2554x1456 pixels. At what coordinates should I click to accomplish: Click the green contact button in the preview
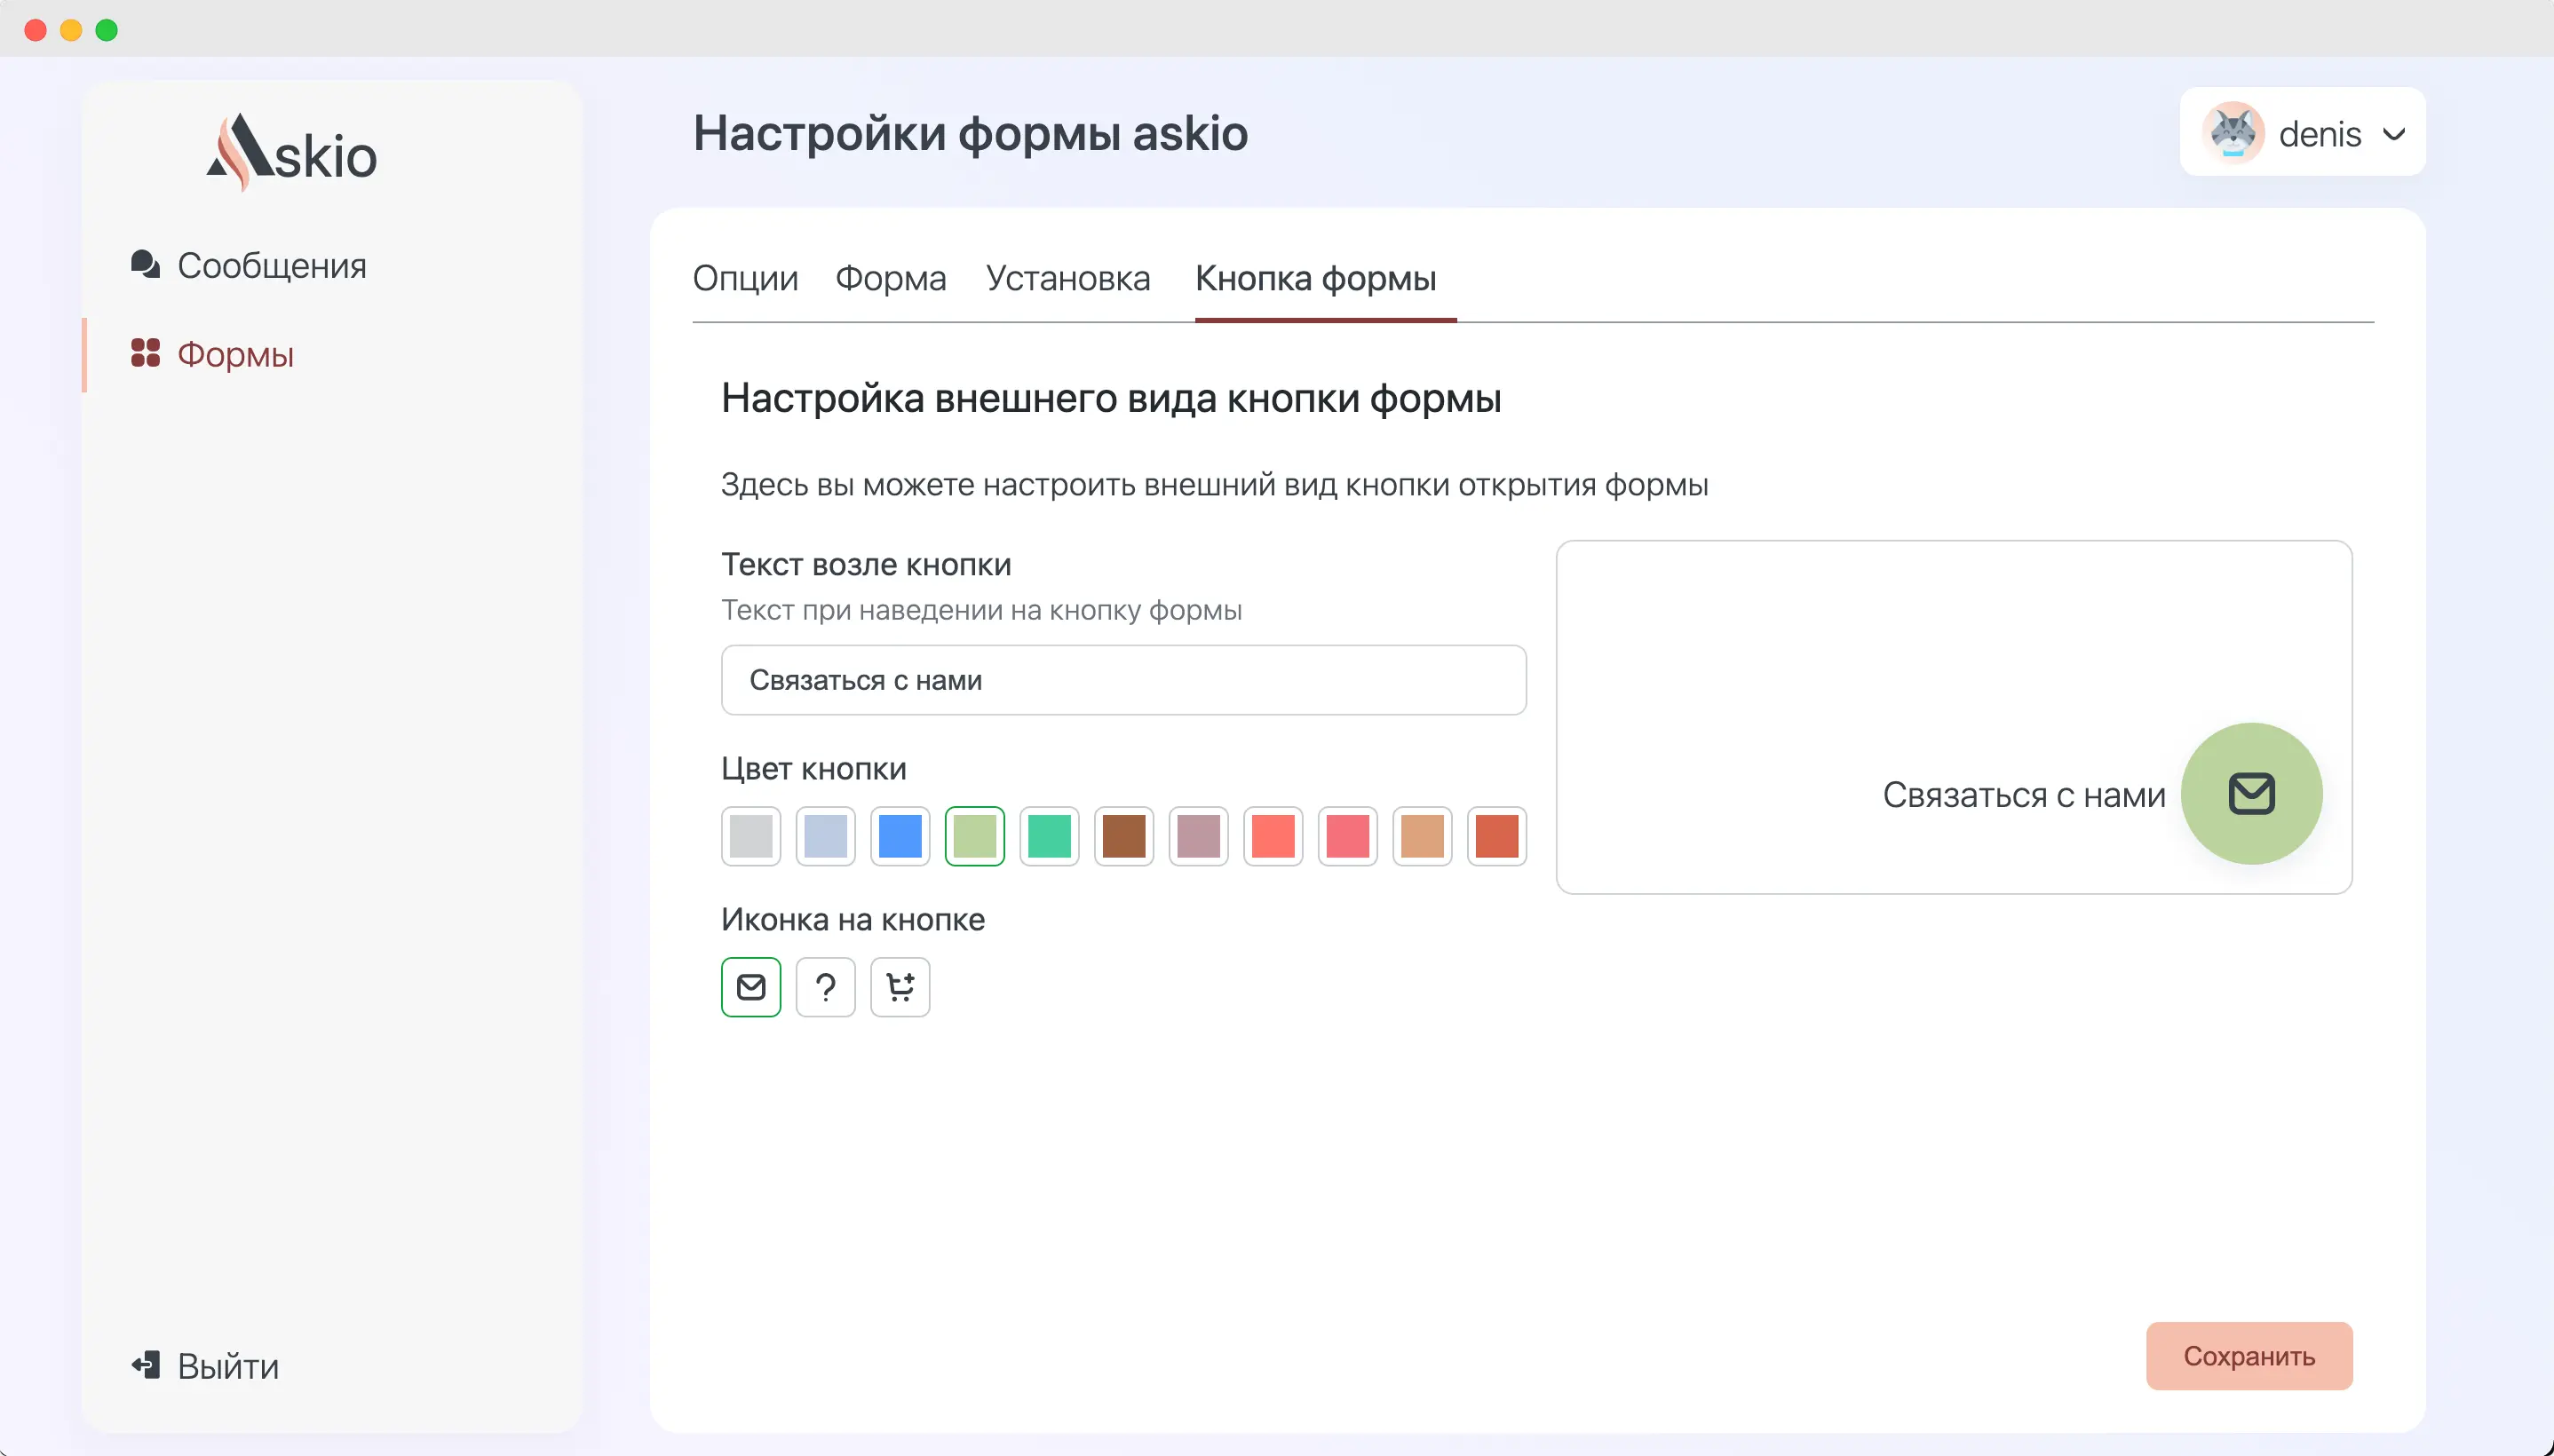click(2250, 792)
